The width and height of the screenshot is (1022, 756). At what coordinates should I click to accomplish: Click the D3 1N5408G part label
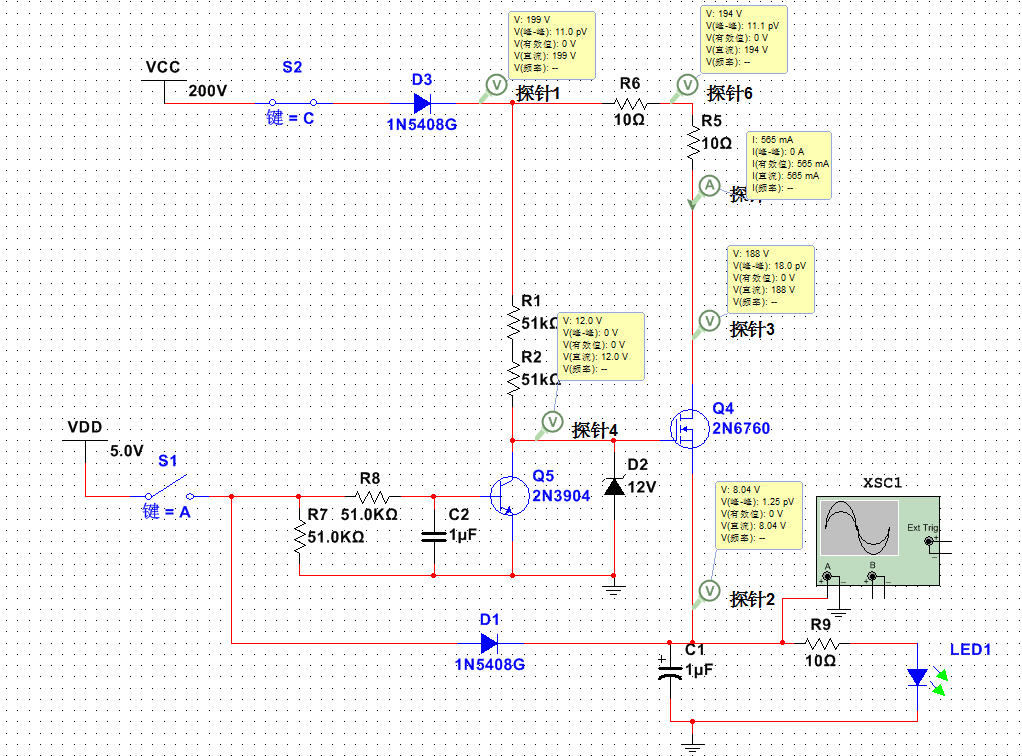(x=422, y=124)
